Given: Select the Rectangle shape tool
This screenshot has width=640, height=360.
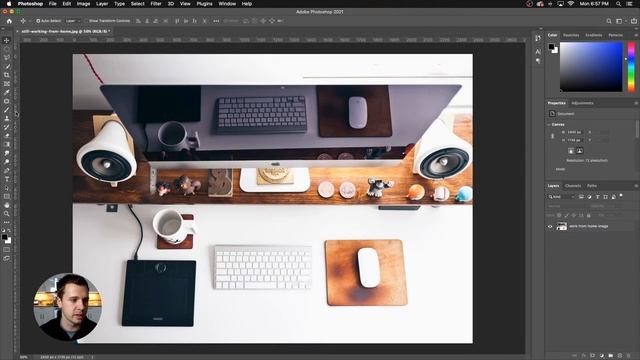Looking at the screenshot, I should coord(7,197).
